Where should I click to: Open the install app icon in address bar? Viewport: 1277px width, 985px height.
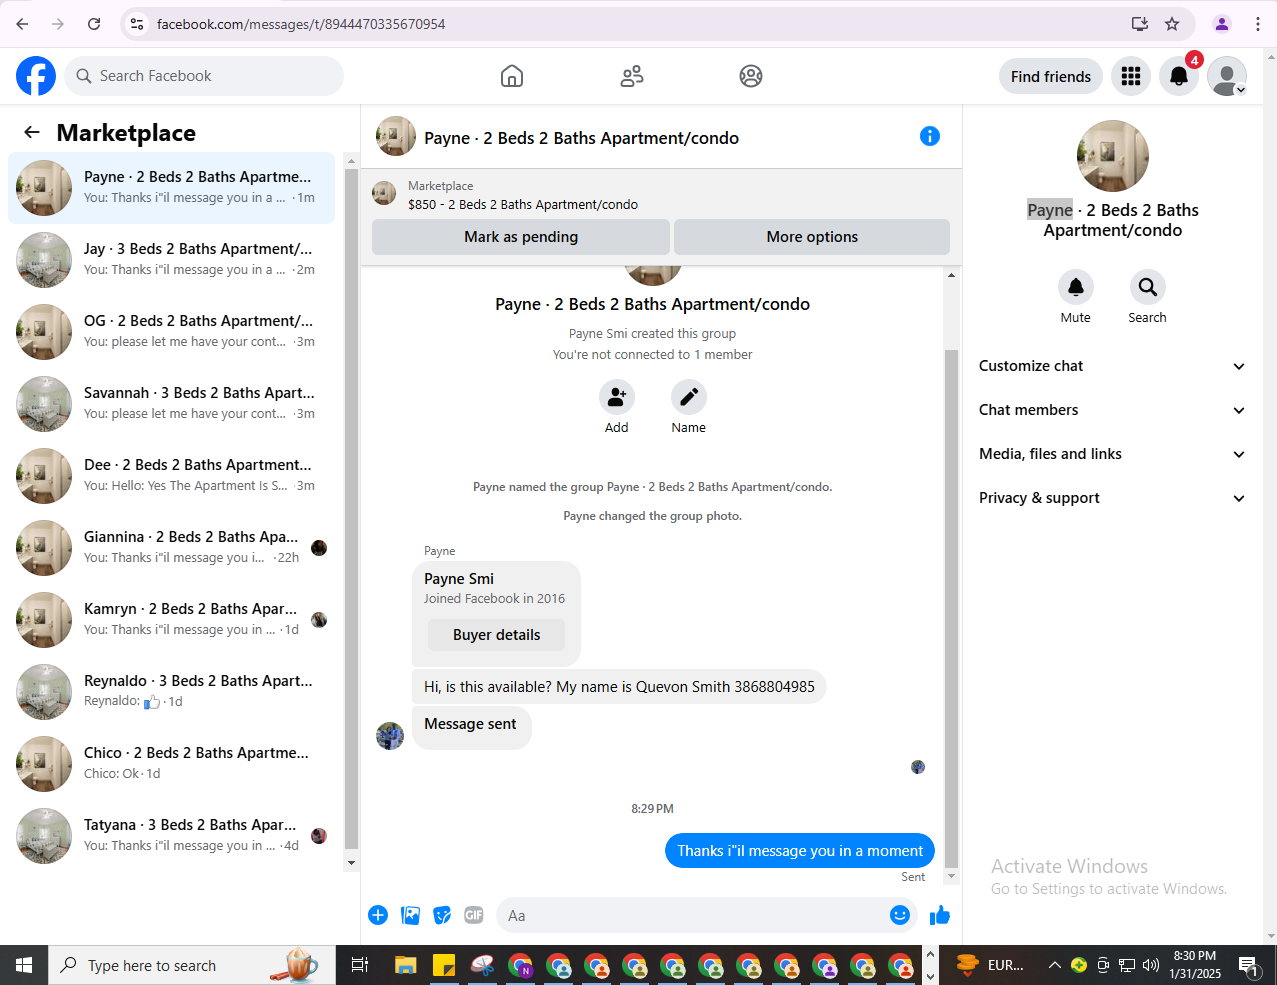[x=1140, y=24]
